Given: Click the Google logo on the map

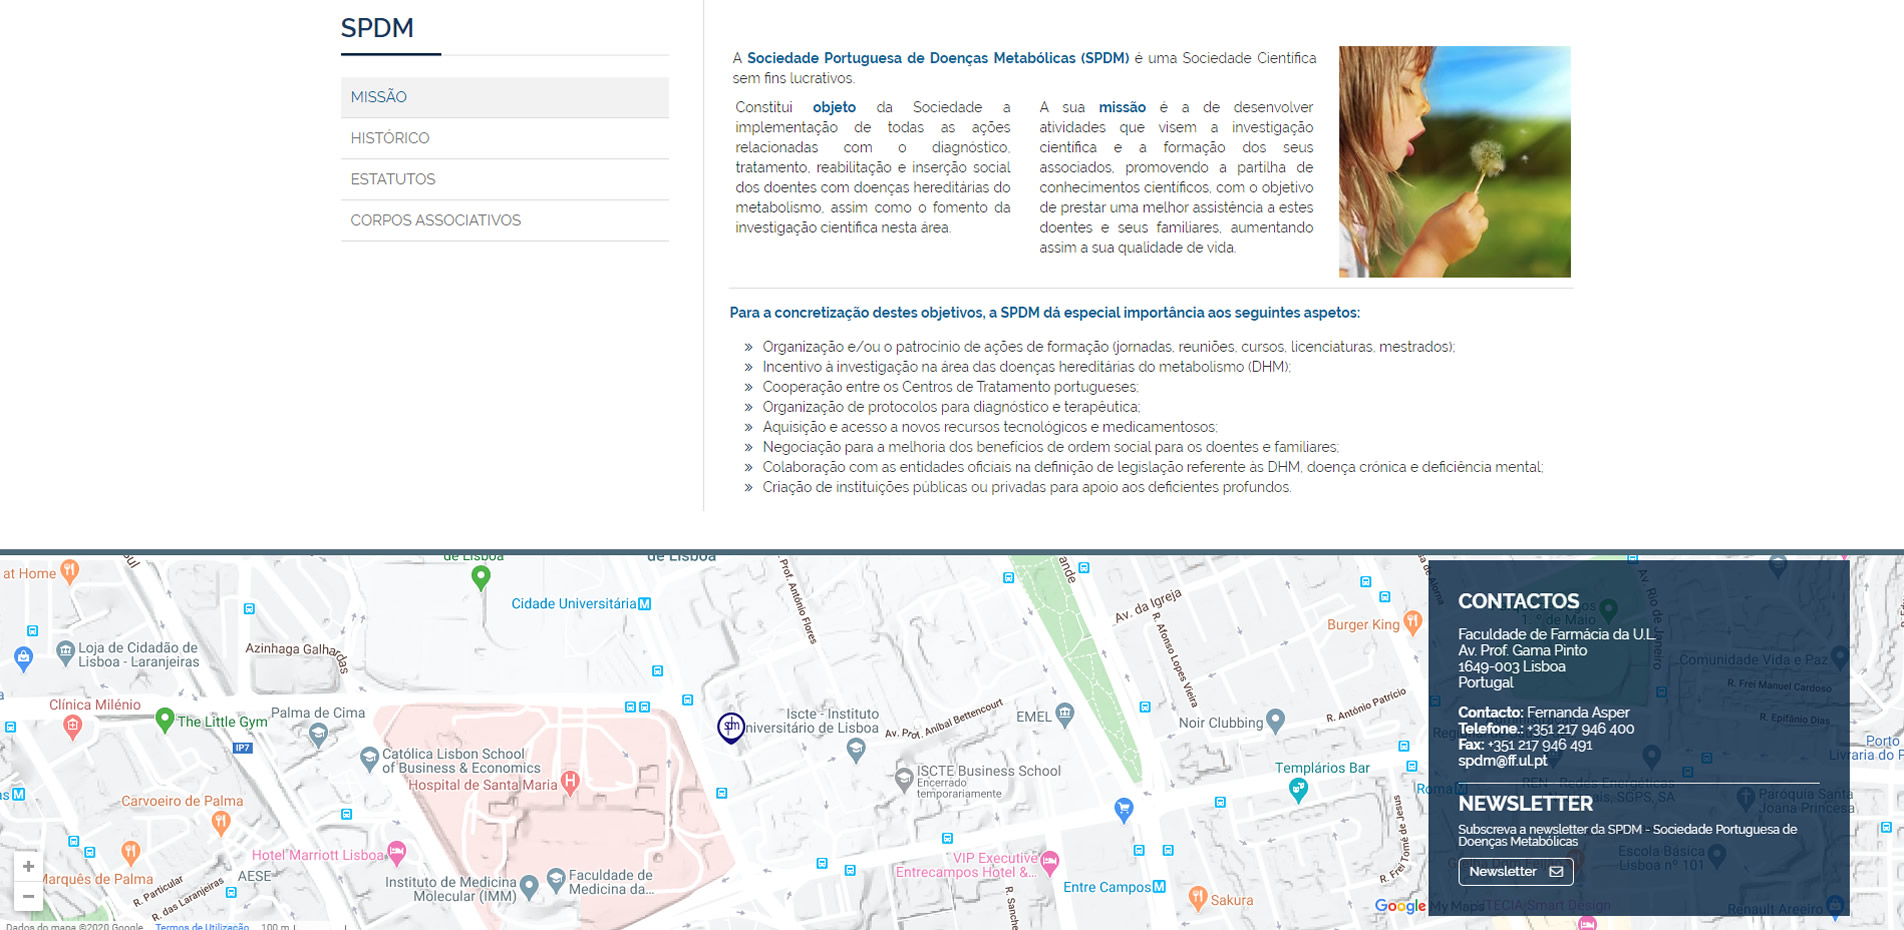Looking at the screenshot, I should point(1400,906).
